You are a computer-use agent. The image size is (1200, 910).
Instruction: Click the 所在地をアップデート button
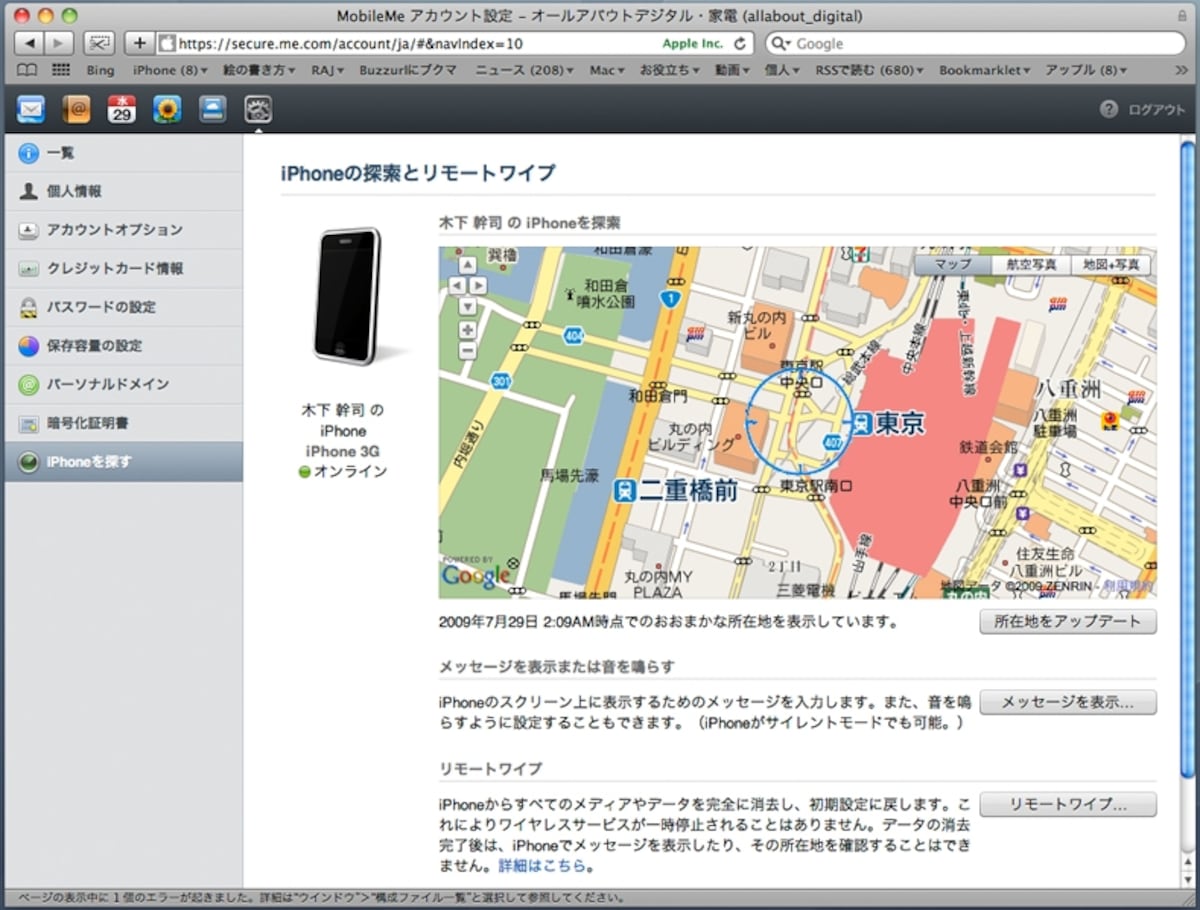(1067, 621)
